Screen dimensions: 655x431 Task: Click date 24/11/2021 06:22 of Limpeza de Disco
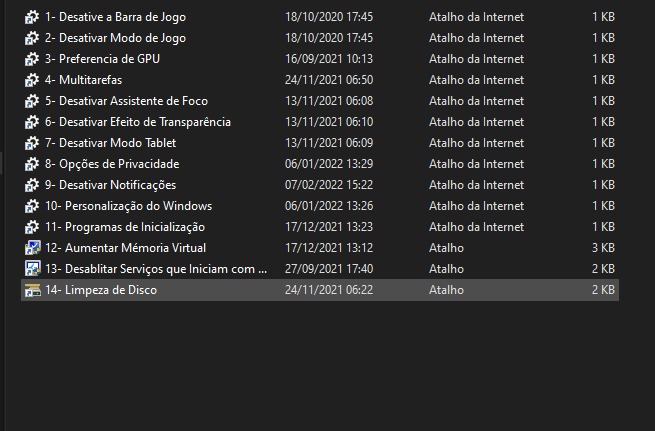click(x=328, y=290)
